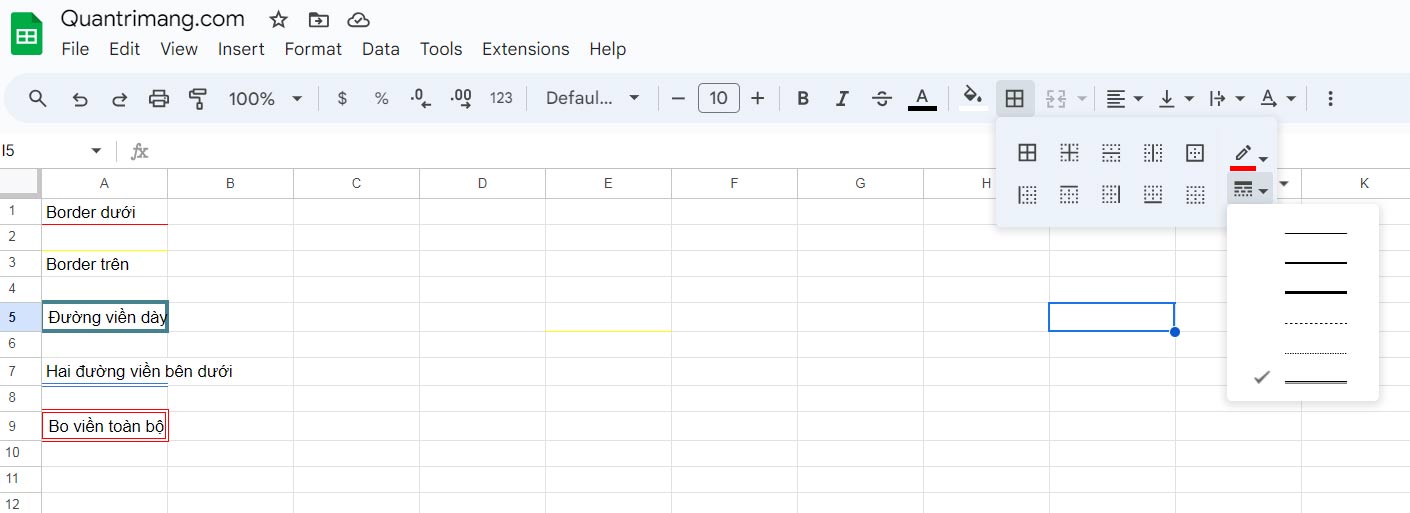This screenshot has height=513, width=1410.
Task: Click the undo arrow icon
Action: pyautogui.click(x=80, y=98)
